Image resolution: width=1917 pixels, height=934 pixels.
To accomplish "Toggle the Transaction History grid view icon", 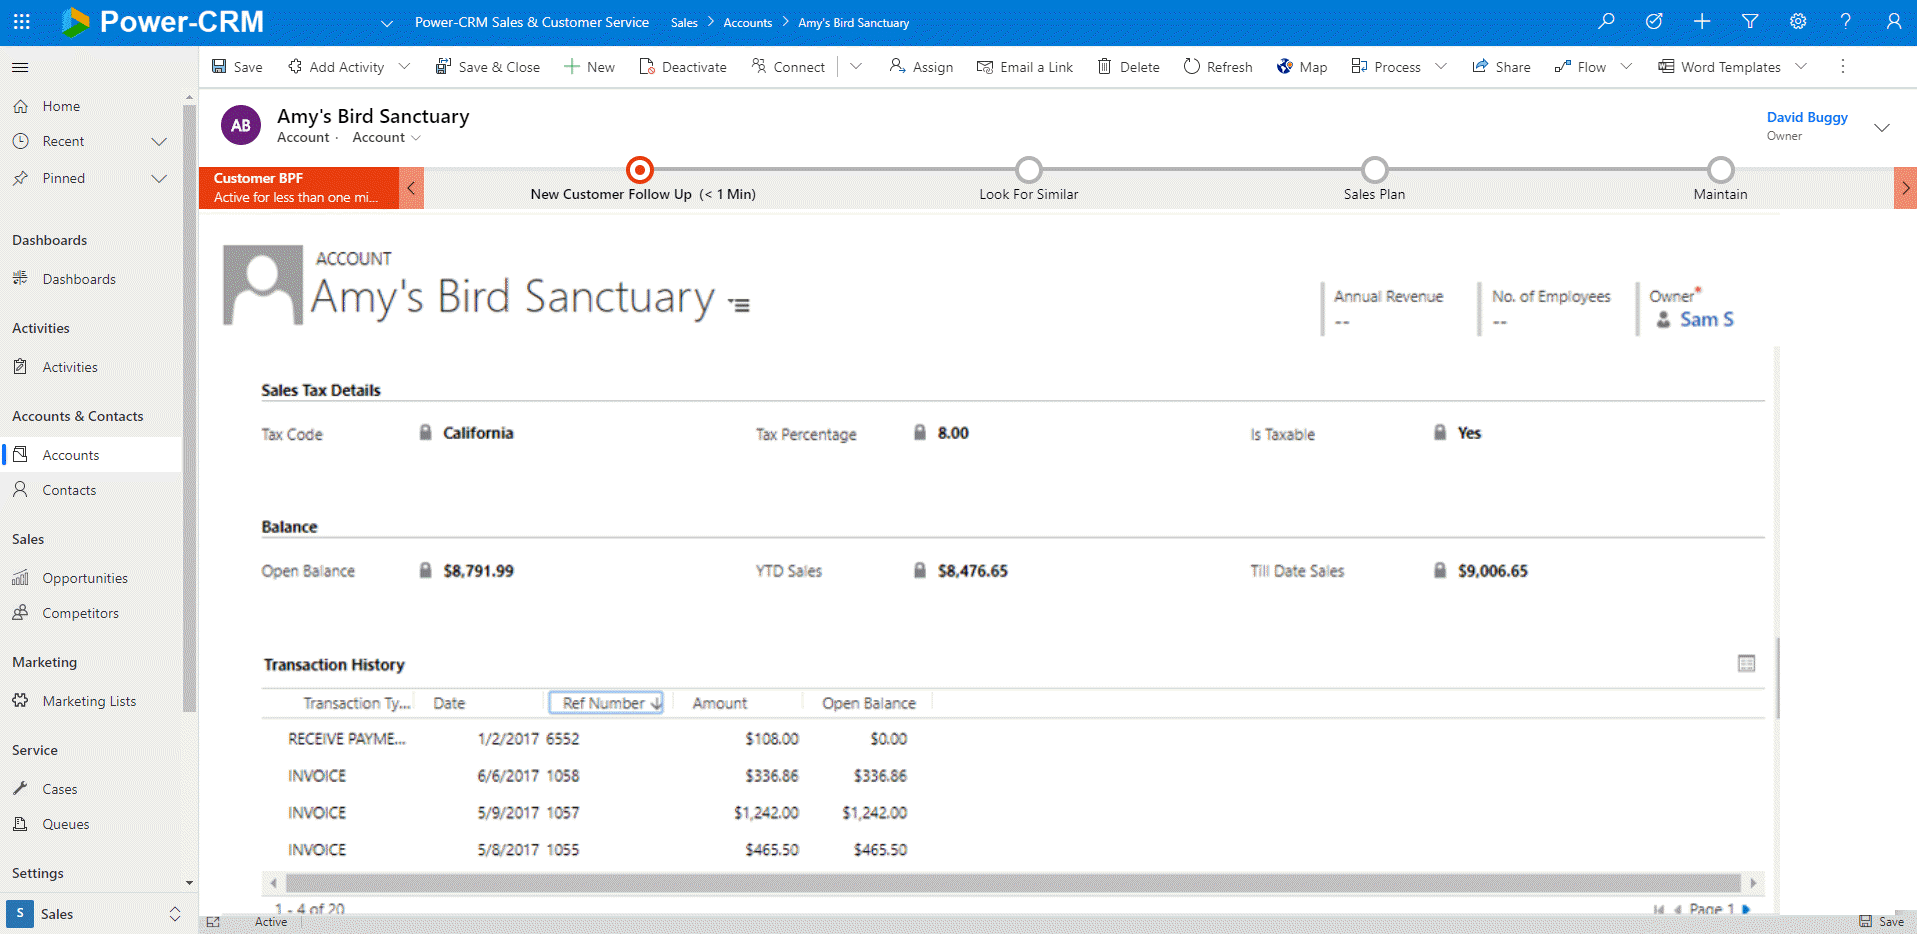I will point(1746,664).
